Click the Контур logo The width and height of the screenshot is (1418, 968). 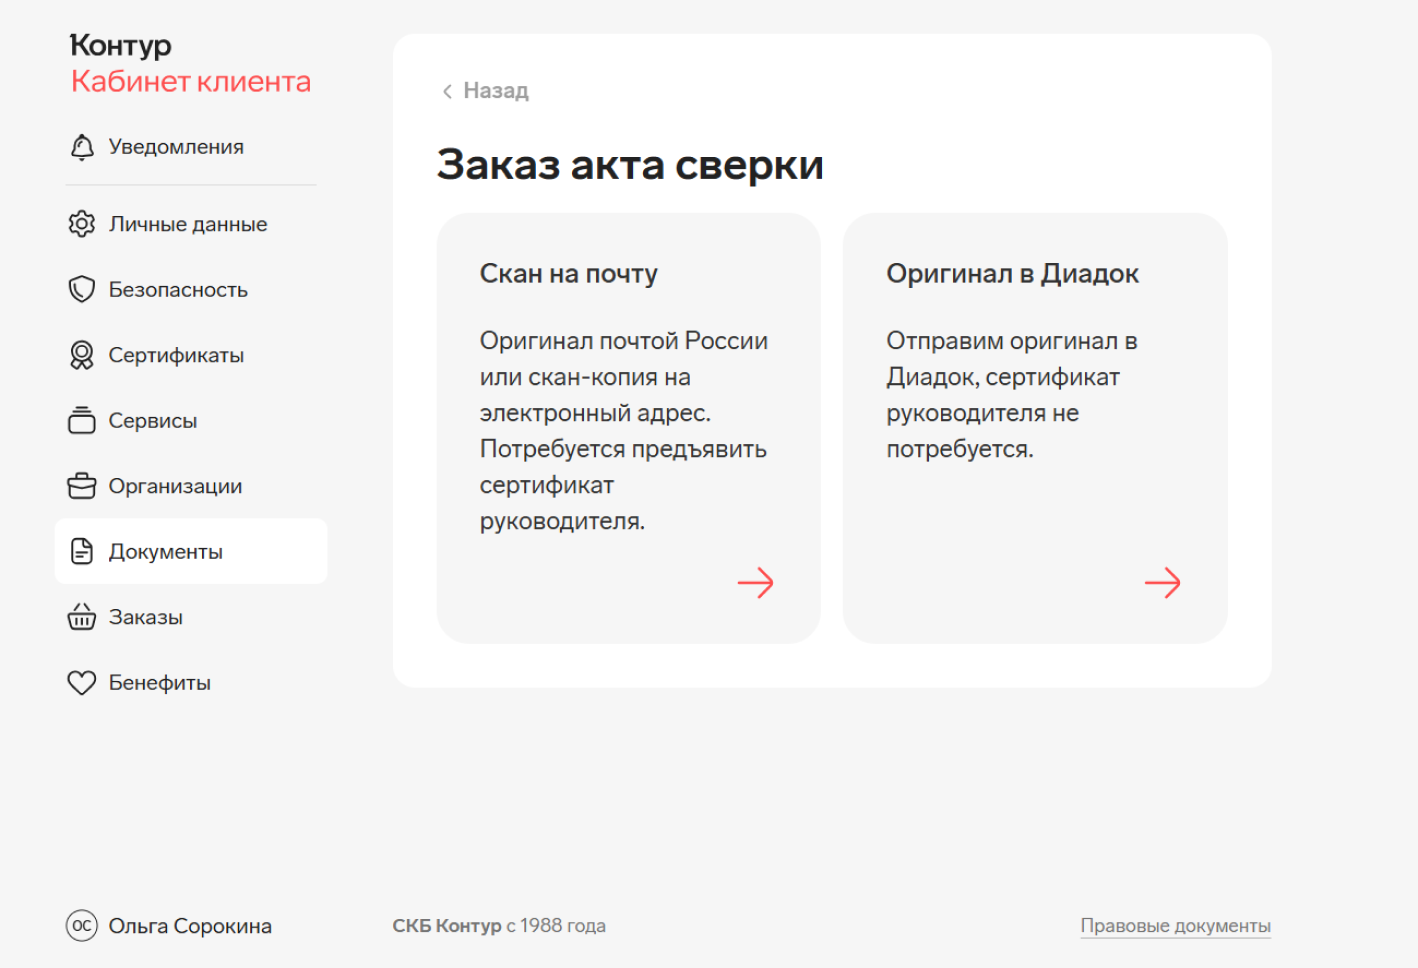tap(121, 45)
